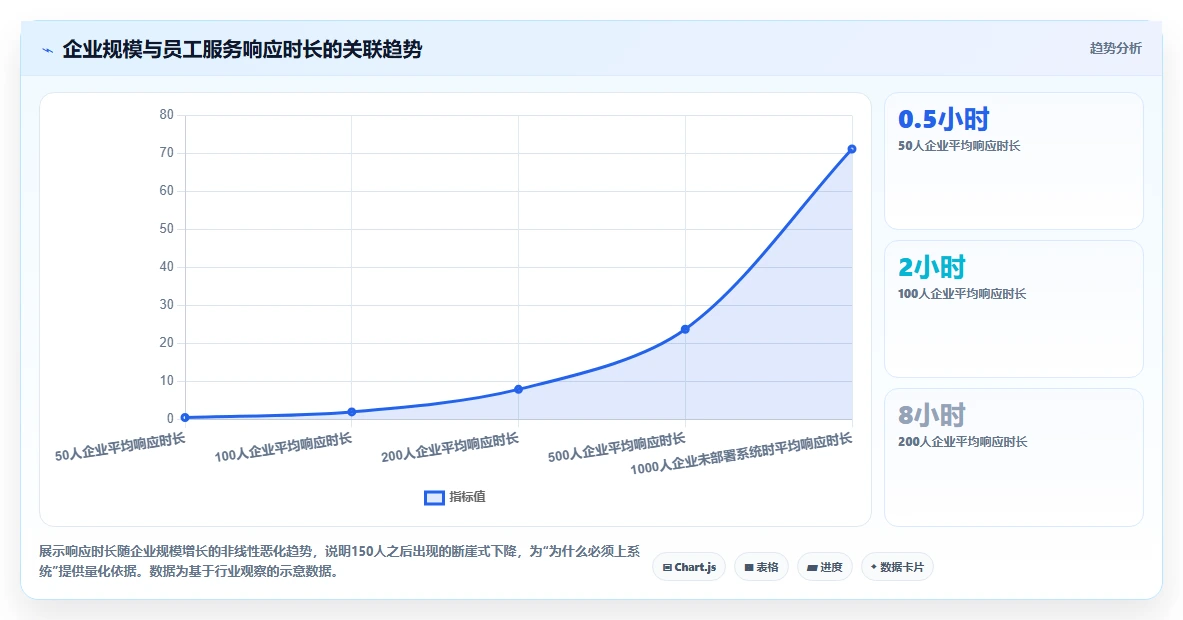Click x-axis label 200人企业平均响应时长
Viewport: 1183px width, 620px height.
450,447
